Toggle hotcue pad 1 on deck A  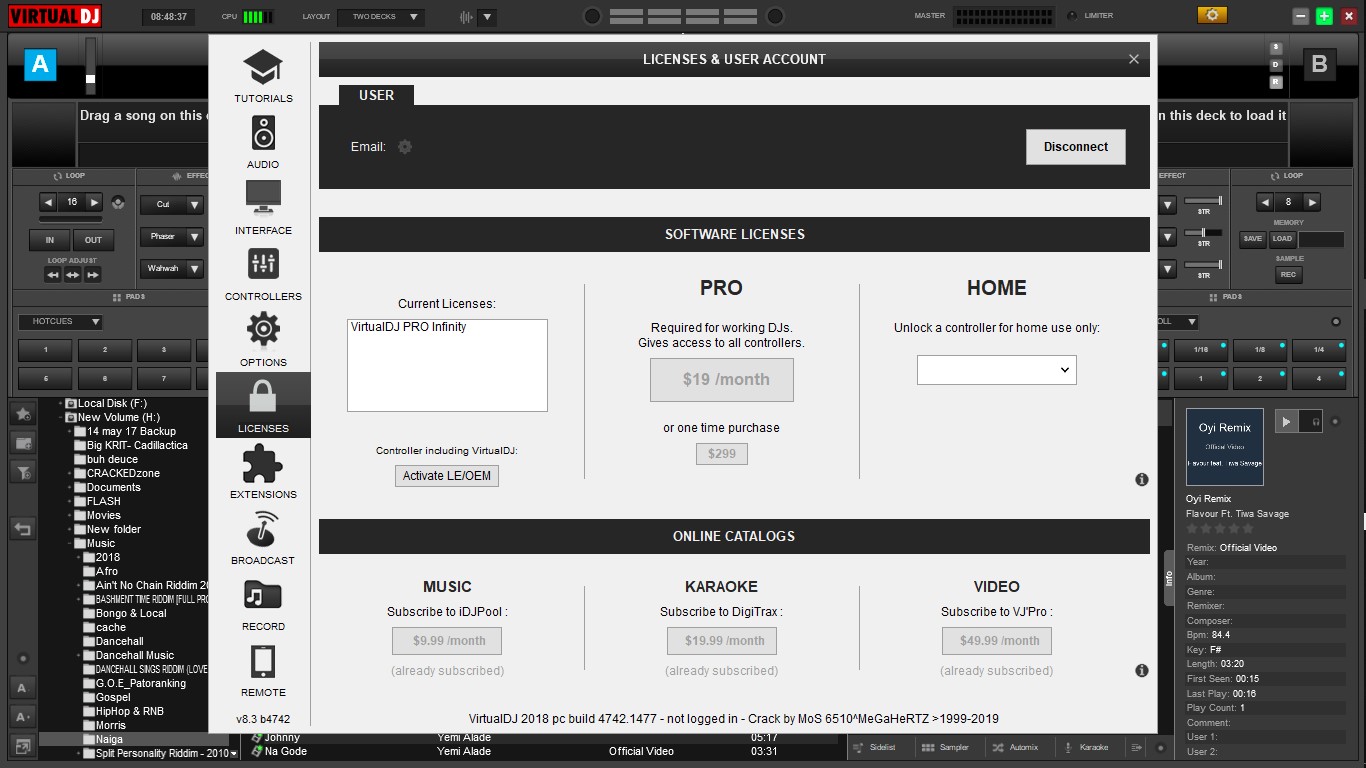(45, 350)
